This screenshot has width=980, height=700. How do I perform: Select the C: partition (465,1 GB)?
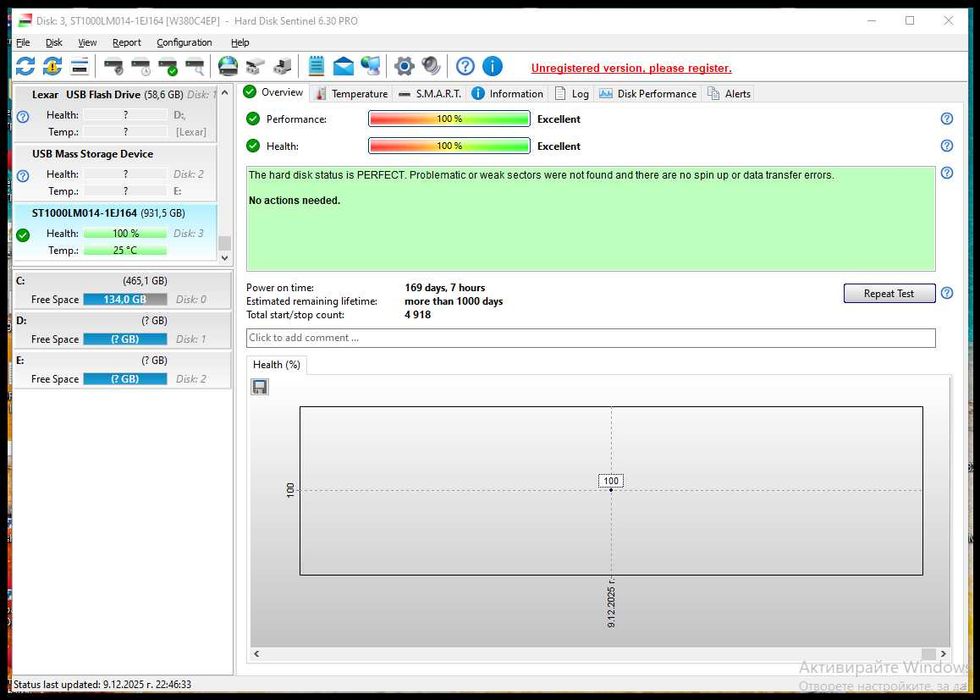coord(122,290)
